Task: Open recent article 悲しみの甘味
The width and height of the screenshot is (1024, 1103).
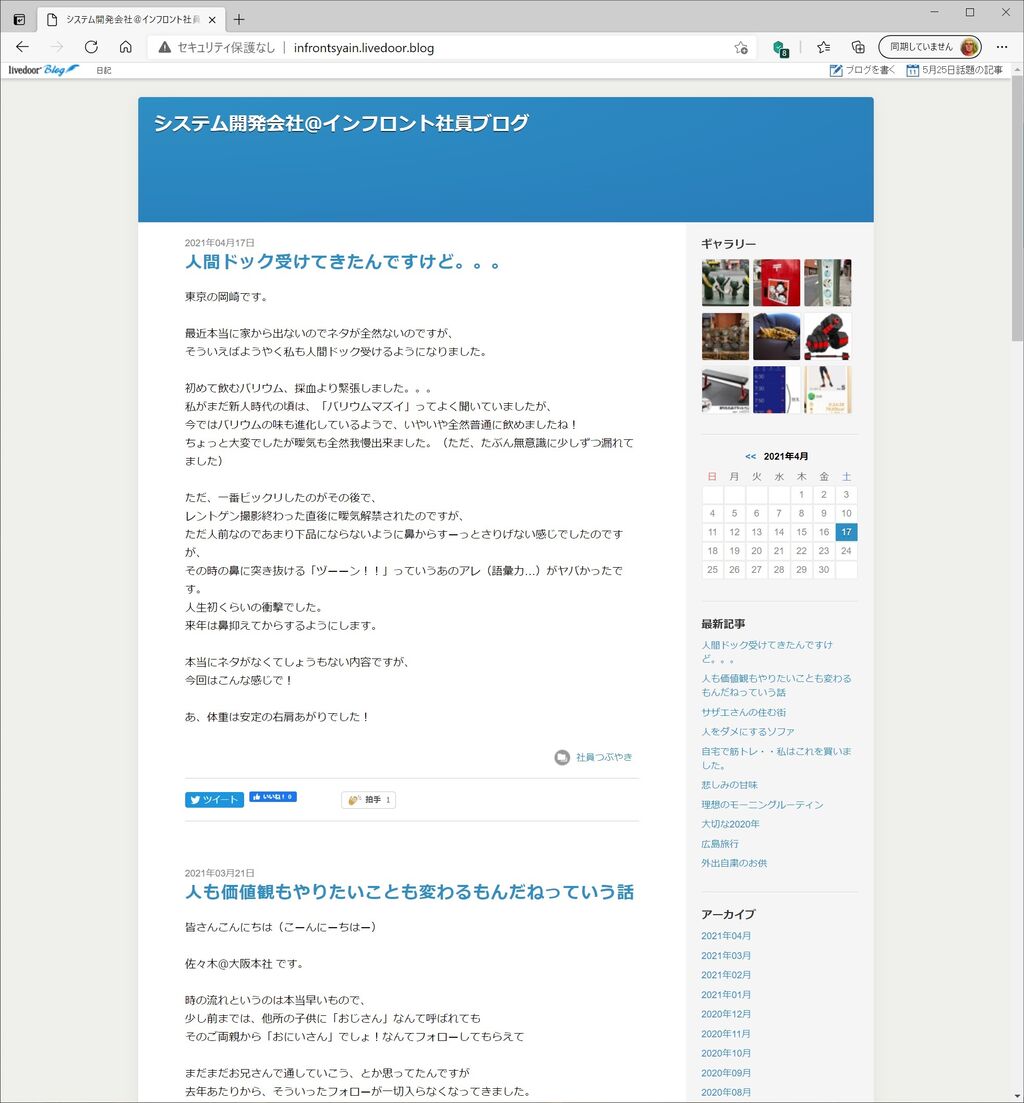Action: pos(729,785)
